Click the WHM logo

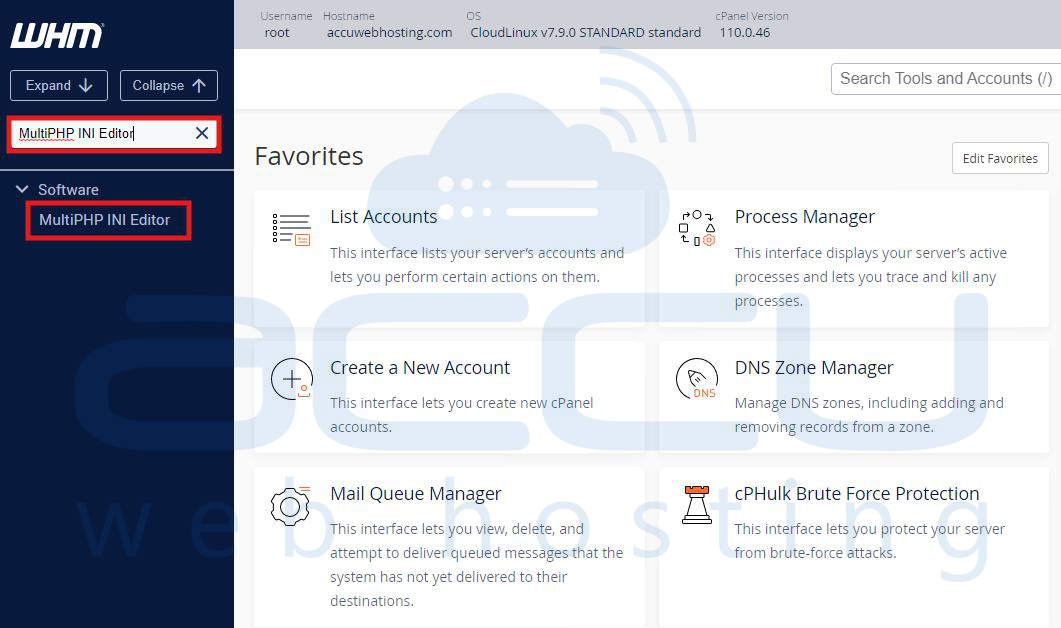tap(57, 36)
